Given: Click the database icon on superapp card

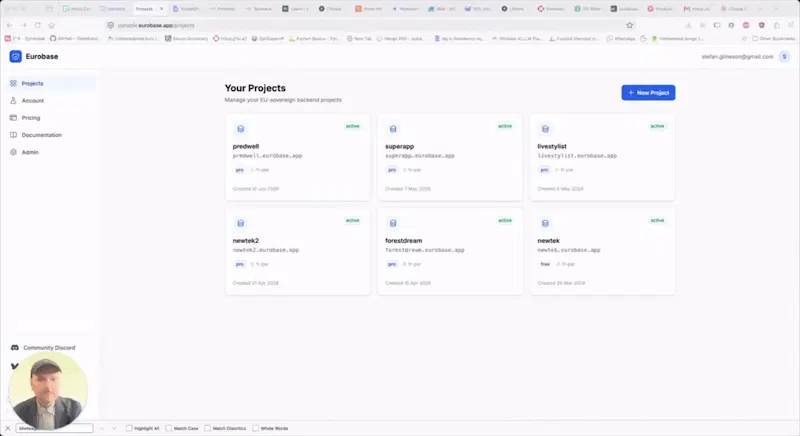Looking at the screenshot, I should click(393, 129).
